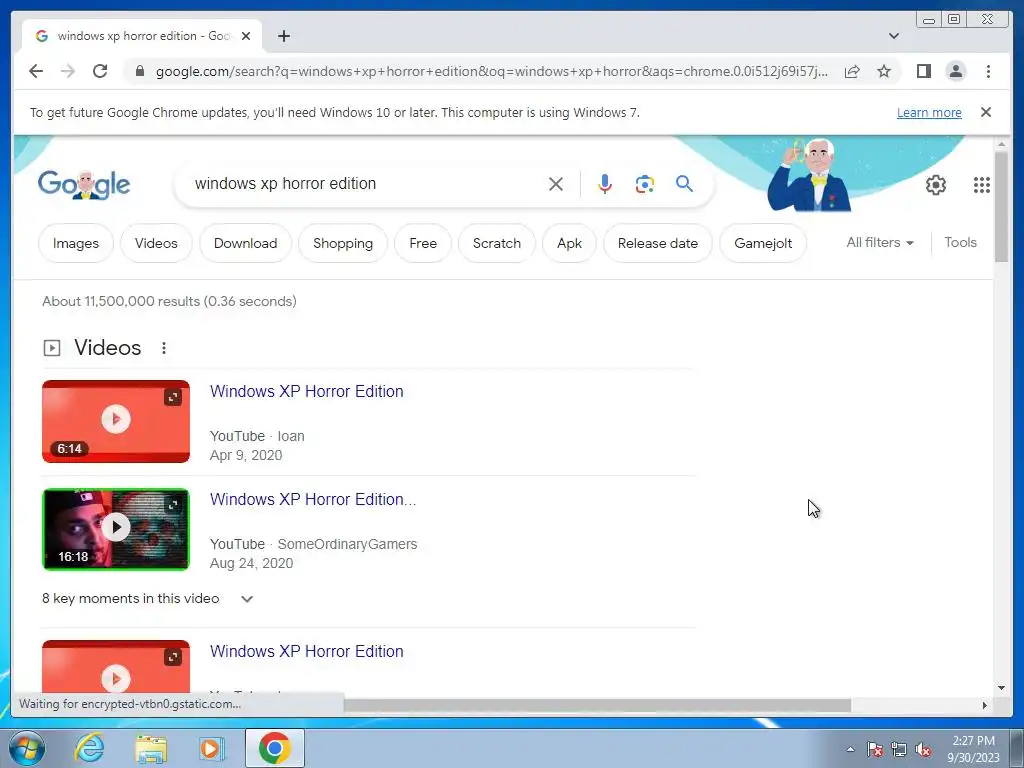
Task: Select the Download filter chip
Action: coord(246,243)
